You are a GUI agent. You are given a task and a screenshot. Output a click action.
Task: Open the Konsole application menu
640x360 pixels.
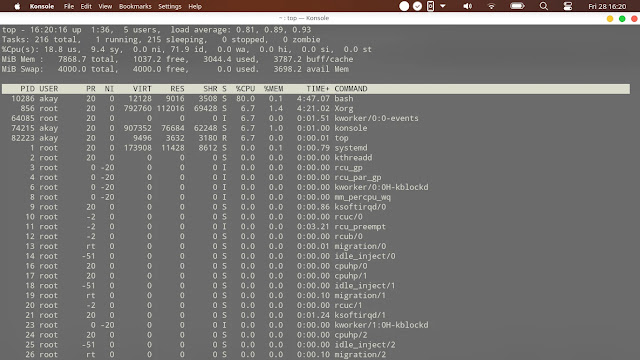coord(42,7)
